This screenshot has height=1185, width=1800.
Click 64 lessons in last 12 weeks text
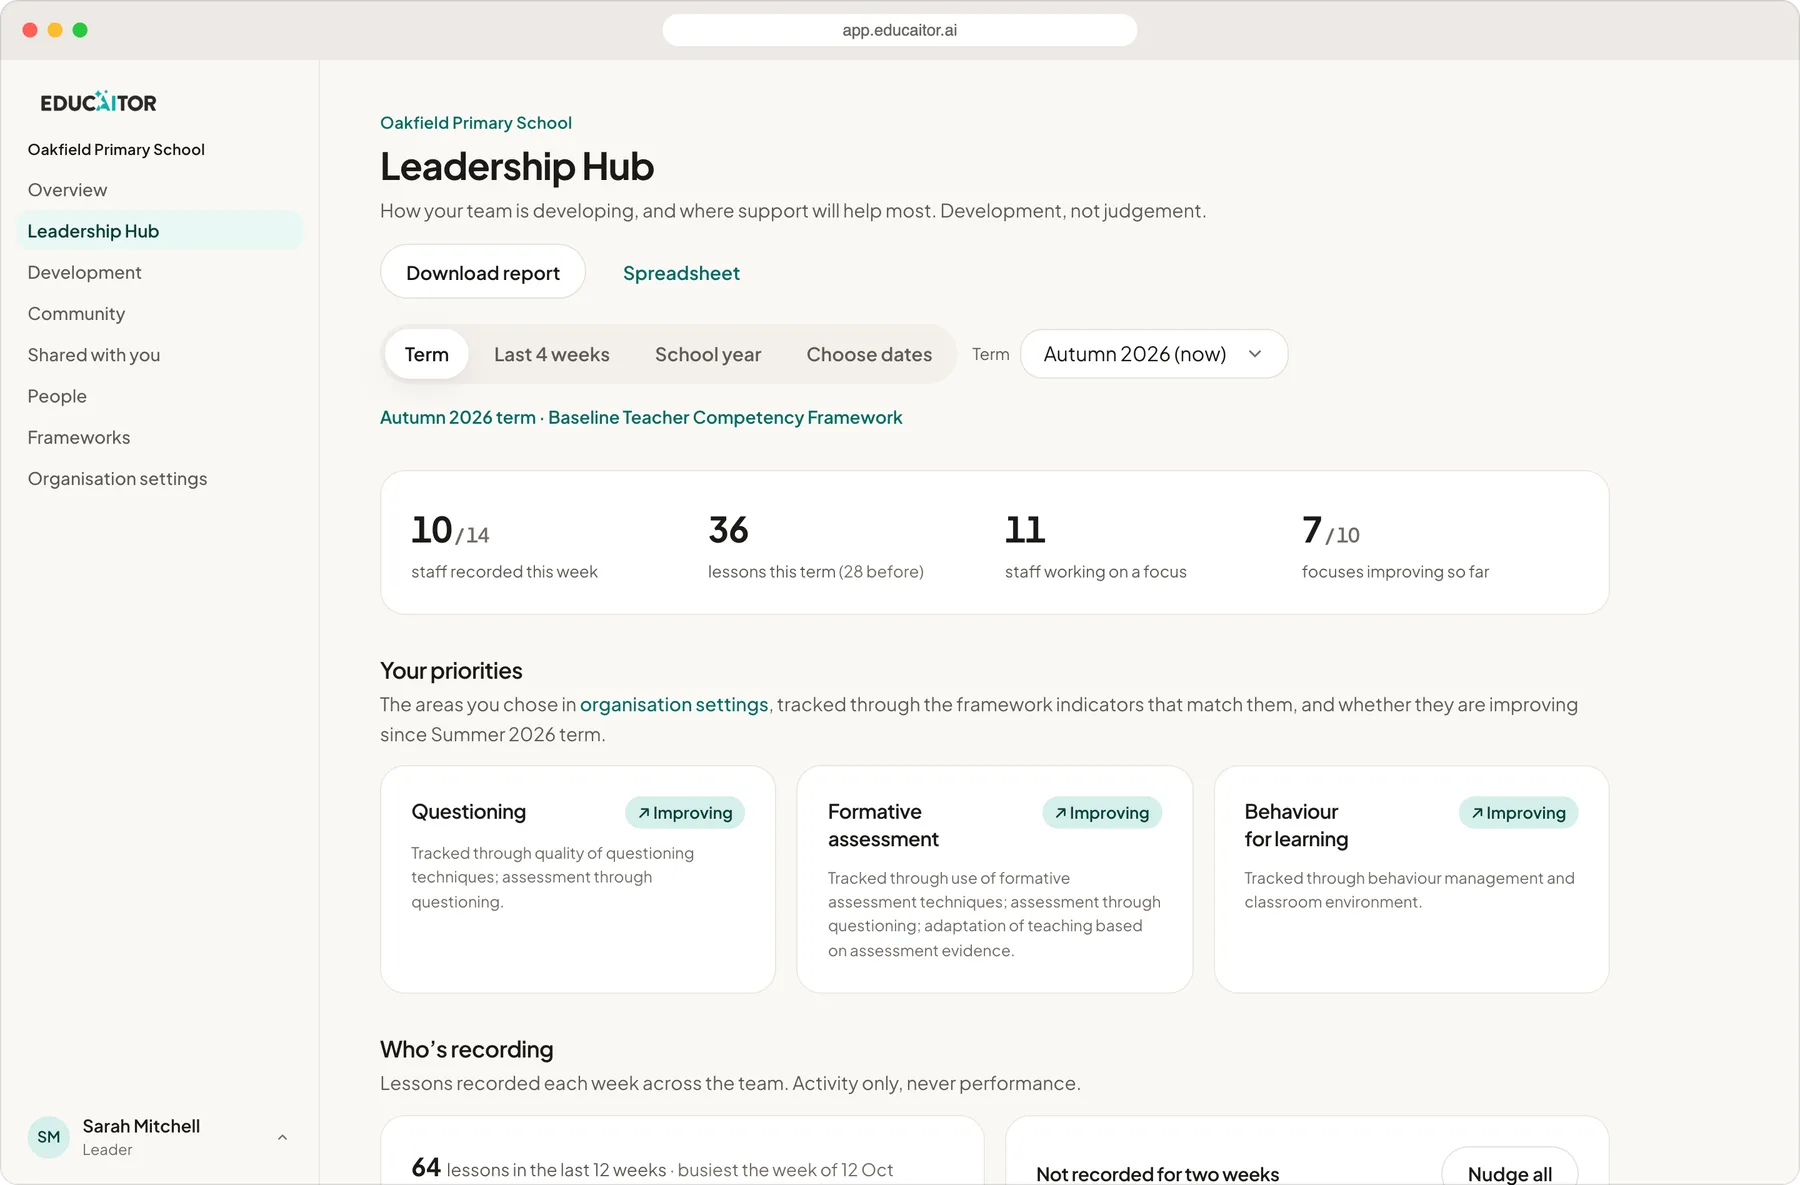pyautogui.click(x=652, y=1168)
